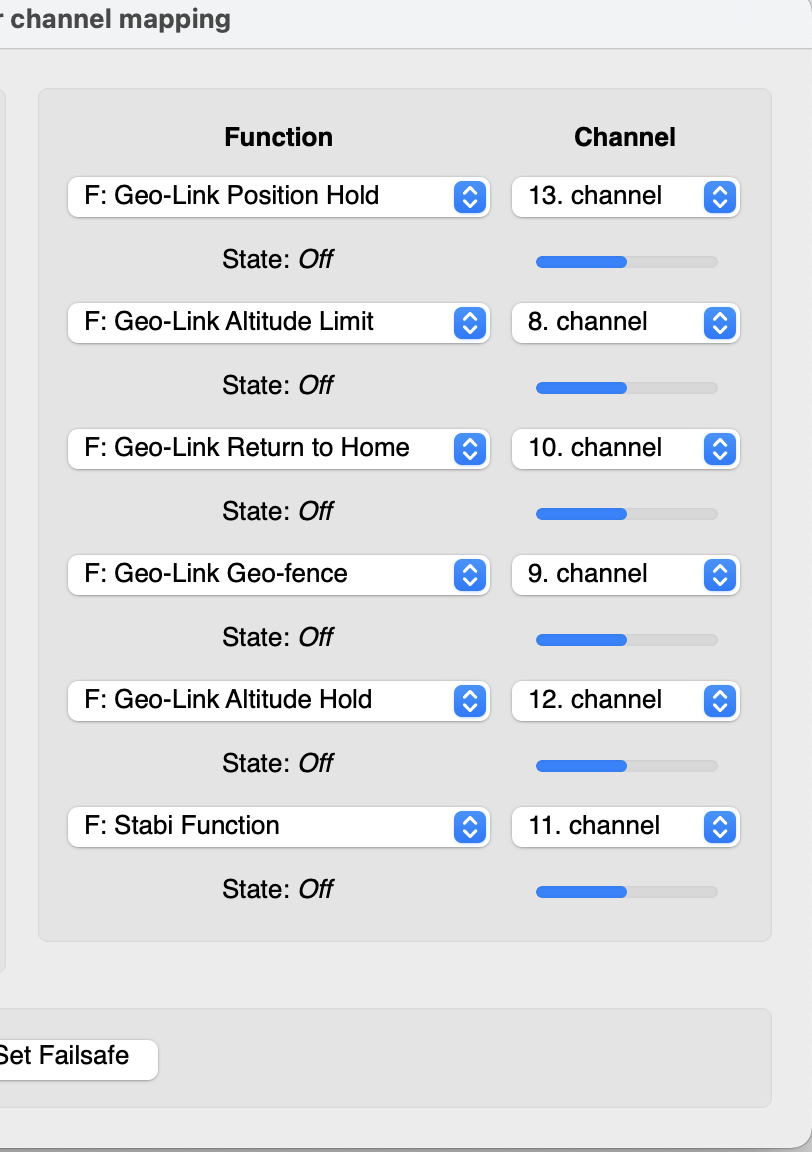Click the Altitude Limit channel level bar
Screen dimensions: 812x1152
pyautogui.click(x=626, y=388)
